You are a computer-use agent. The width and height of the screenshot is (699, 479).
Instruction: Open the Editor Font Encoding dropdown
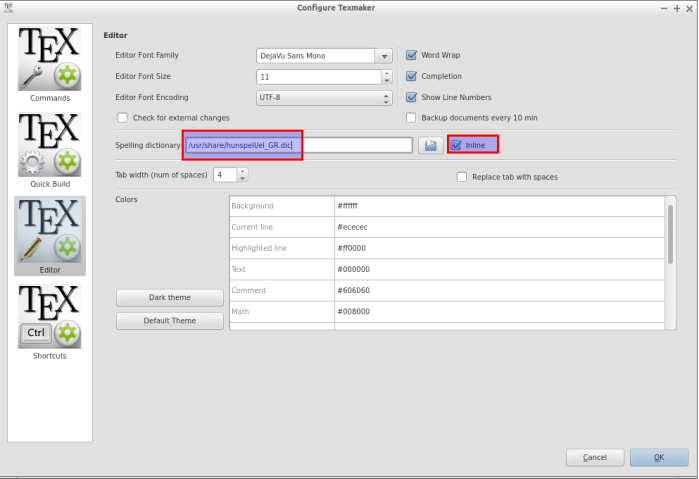click(x=324, y=98)
